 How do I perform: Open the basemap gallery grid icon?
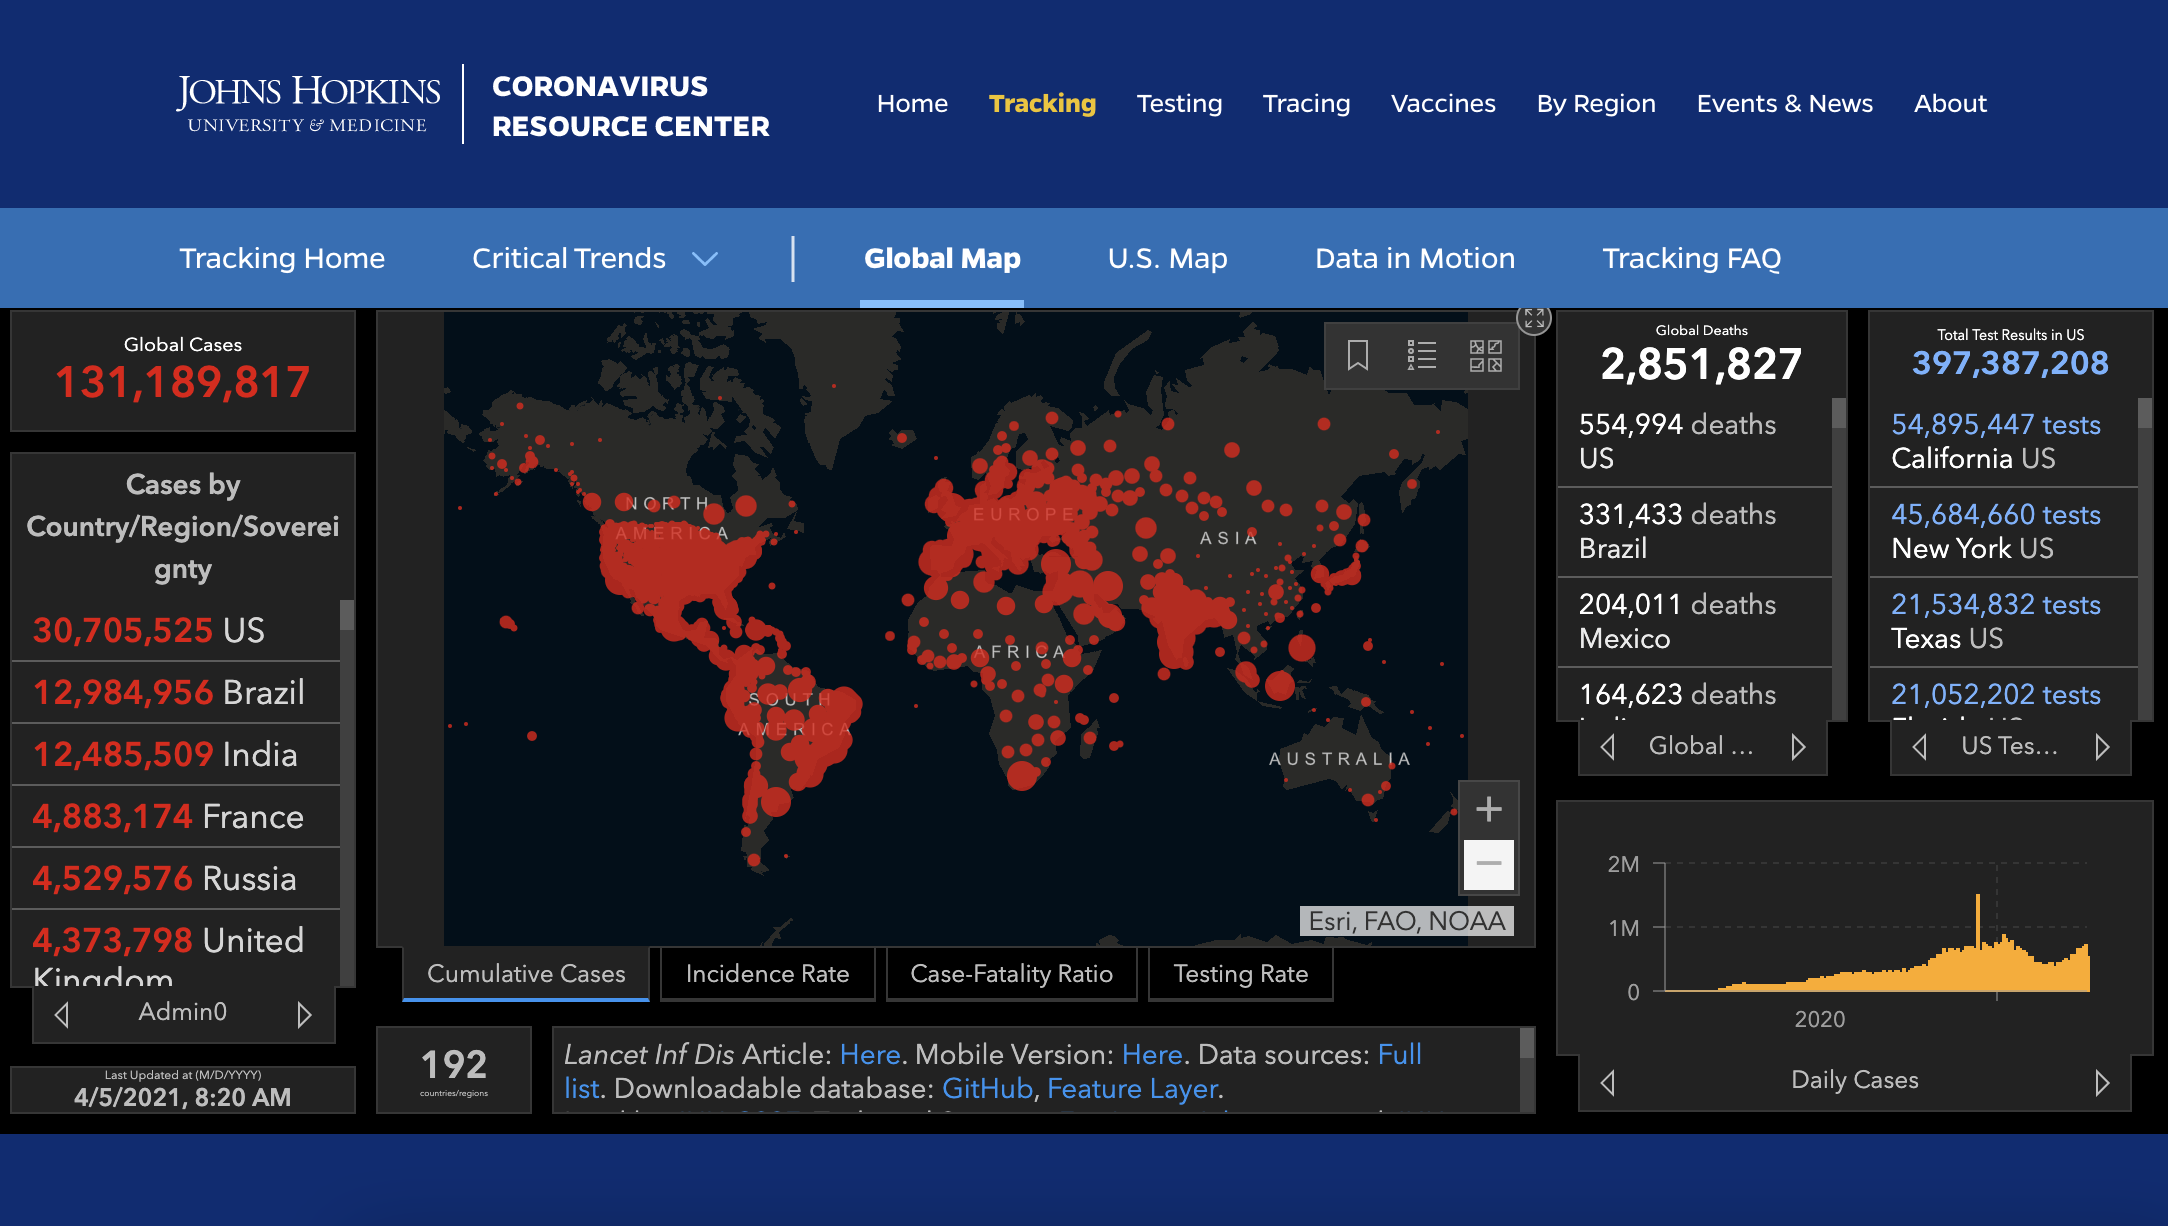pyautogui.click(x=1485, y=355)
